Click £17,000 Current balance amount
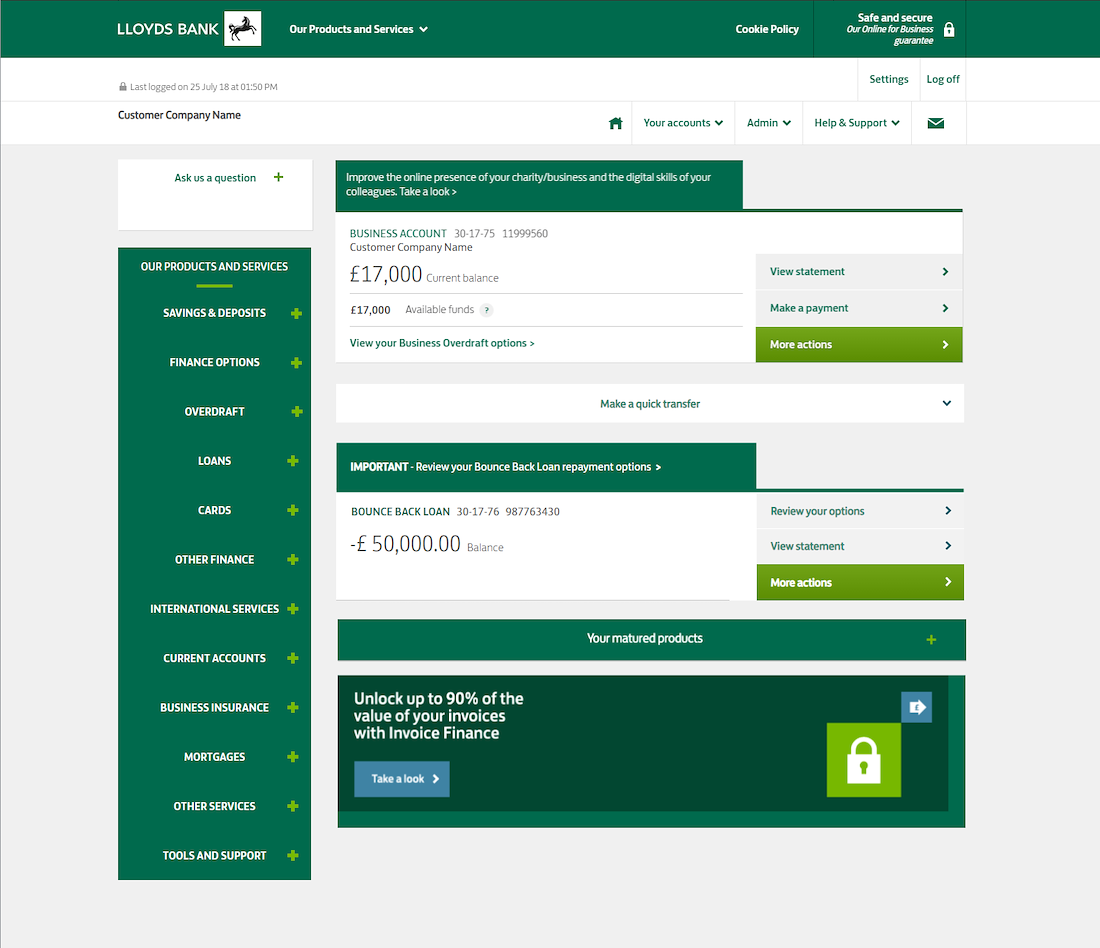The height and width of the screenshot is (948, 1100). coord(386,274)
